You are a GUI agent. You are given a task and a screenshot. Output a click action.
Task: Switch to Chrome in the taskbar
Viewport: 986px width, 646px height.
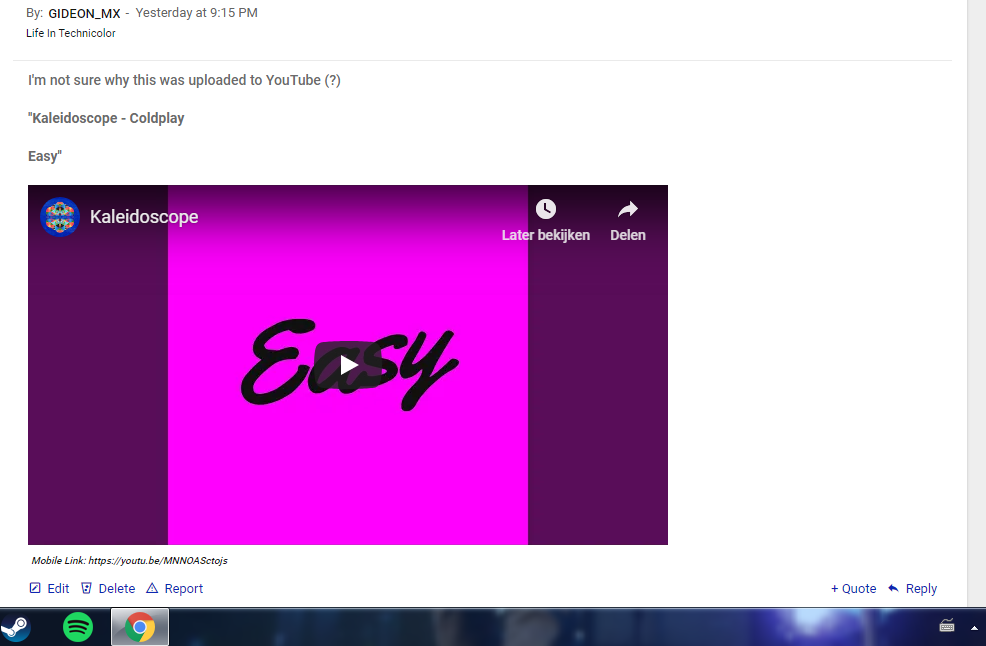tap(140, 627)
